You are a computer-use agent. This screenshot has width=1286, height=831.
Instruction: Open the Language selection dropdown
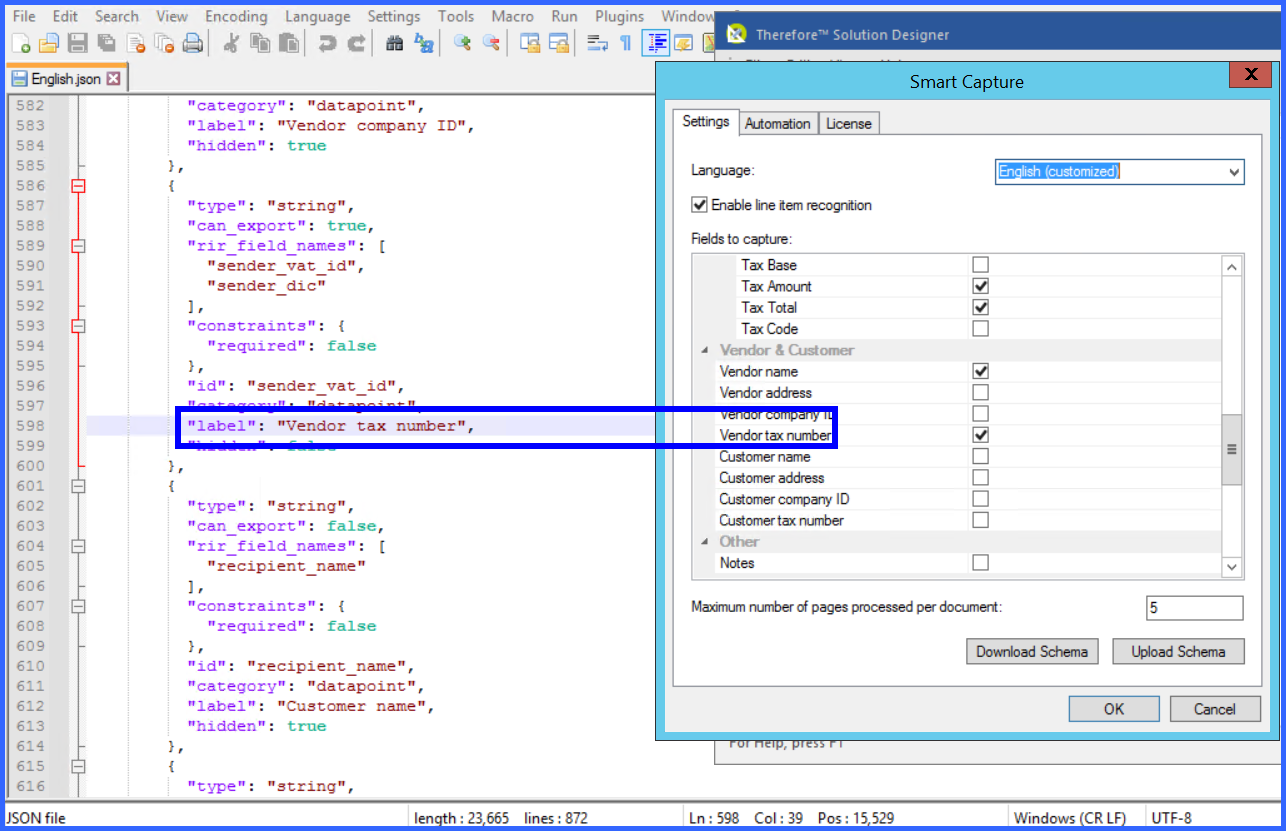tap(1232, 172)
